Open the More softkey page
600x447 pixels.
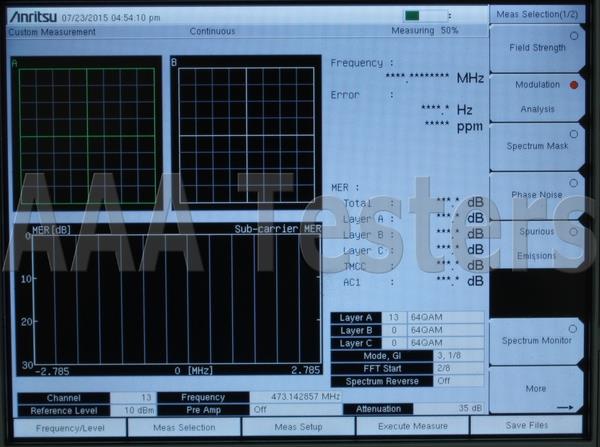[x=536, y=389]
